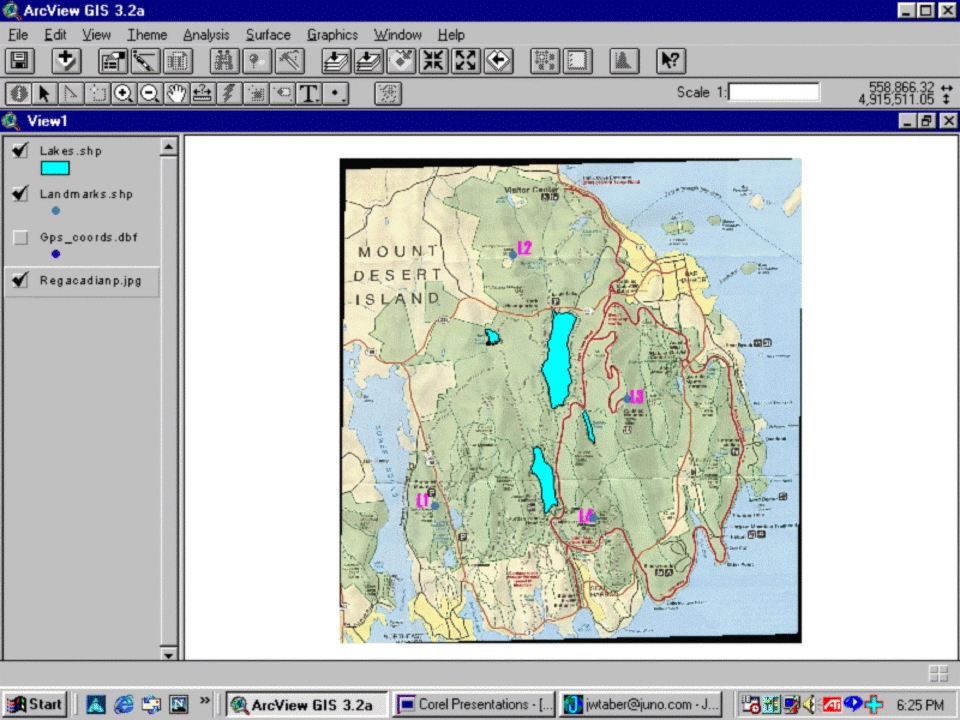Zoom to active themes
The image size is (960, 720).
point(369,61)
